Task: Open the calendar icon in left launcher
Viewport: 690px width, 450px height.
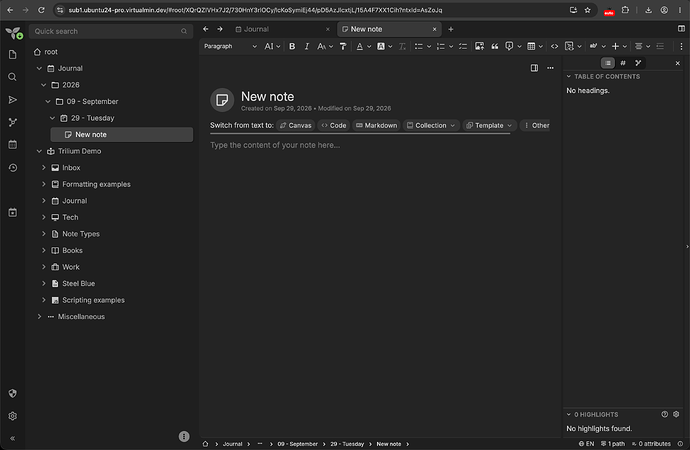Action: coord(12,145)
